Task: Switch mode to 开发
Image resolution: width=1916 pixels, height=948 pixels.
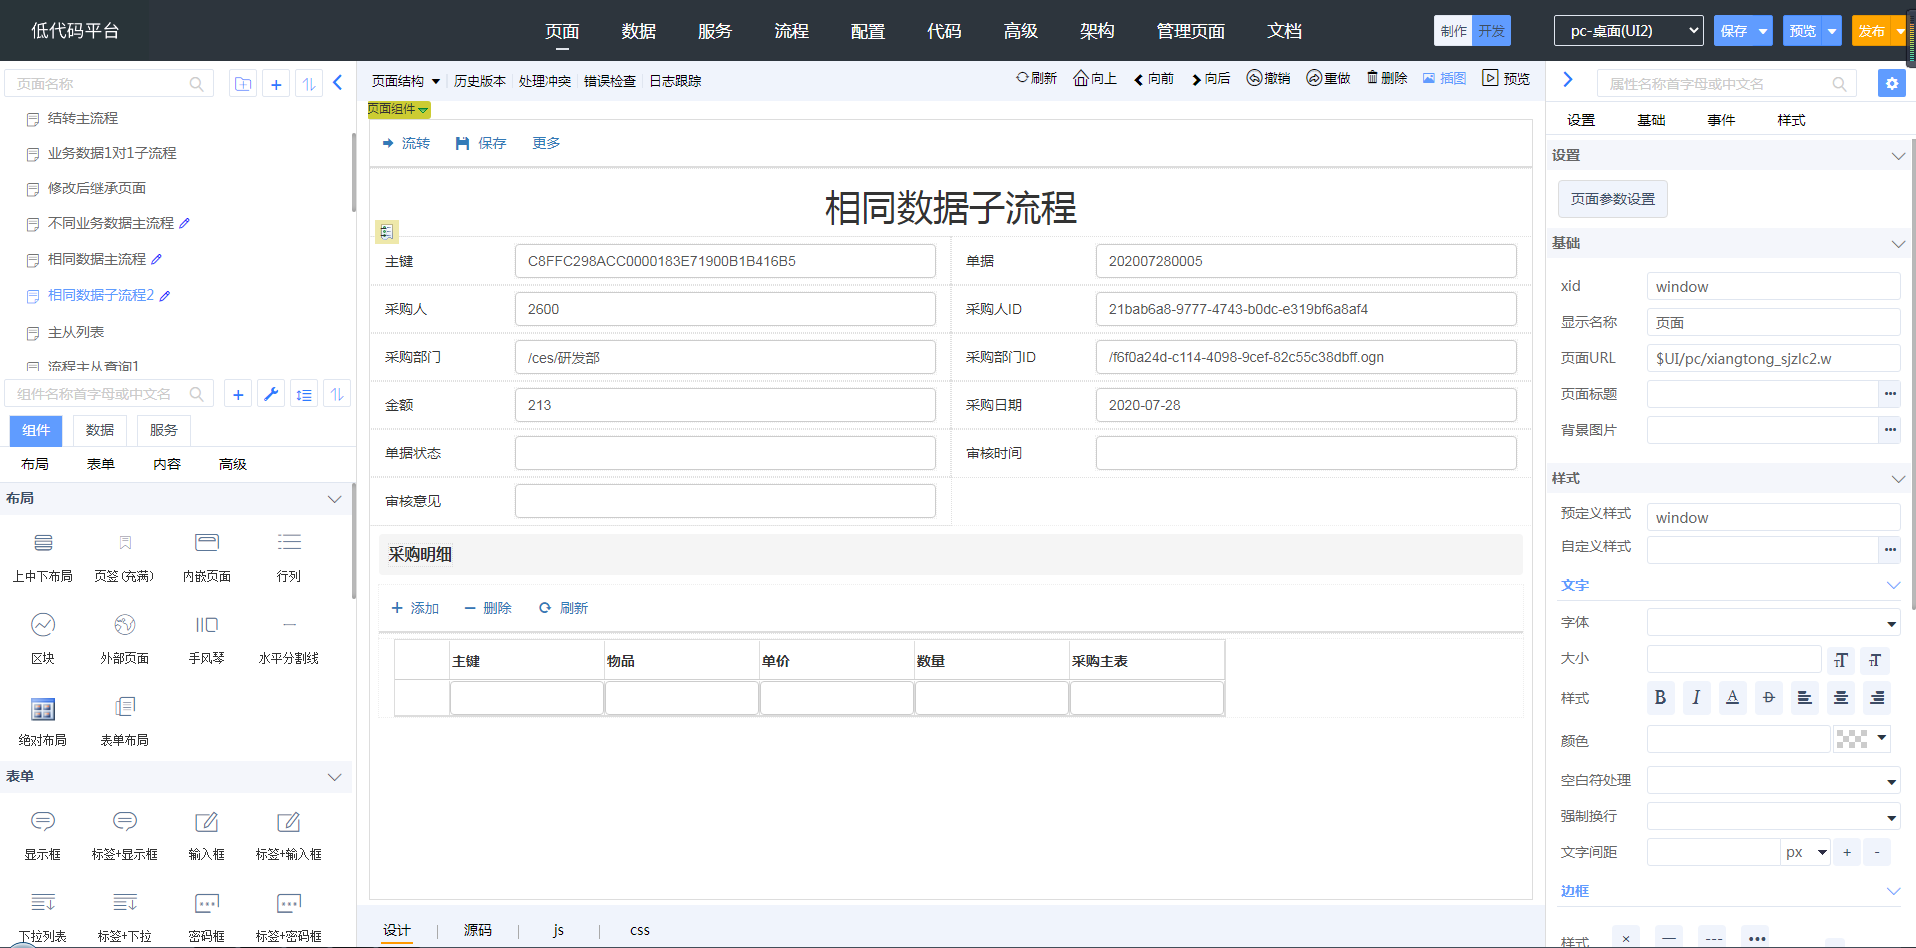Action: click(1491, 31)
